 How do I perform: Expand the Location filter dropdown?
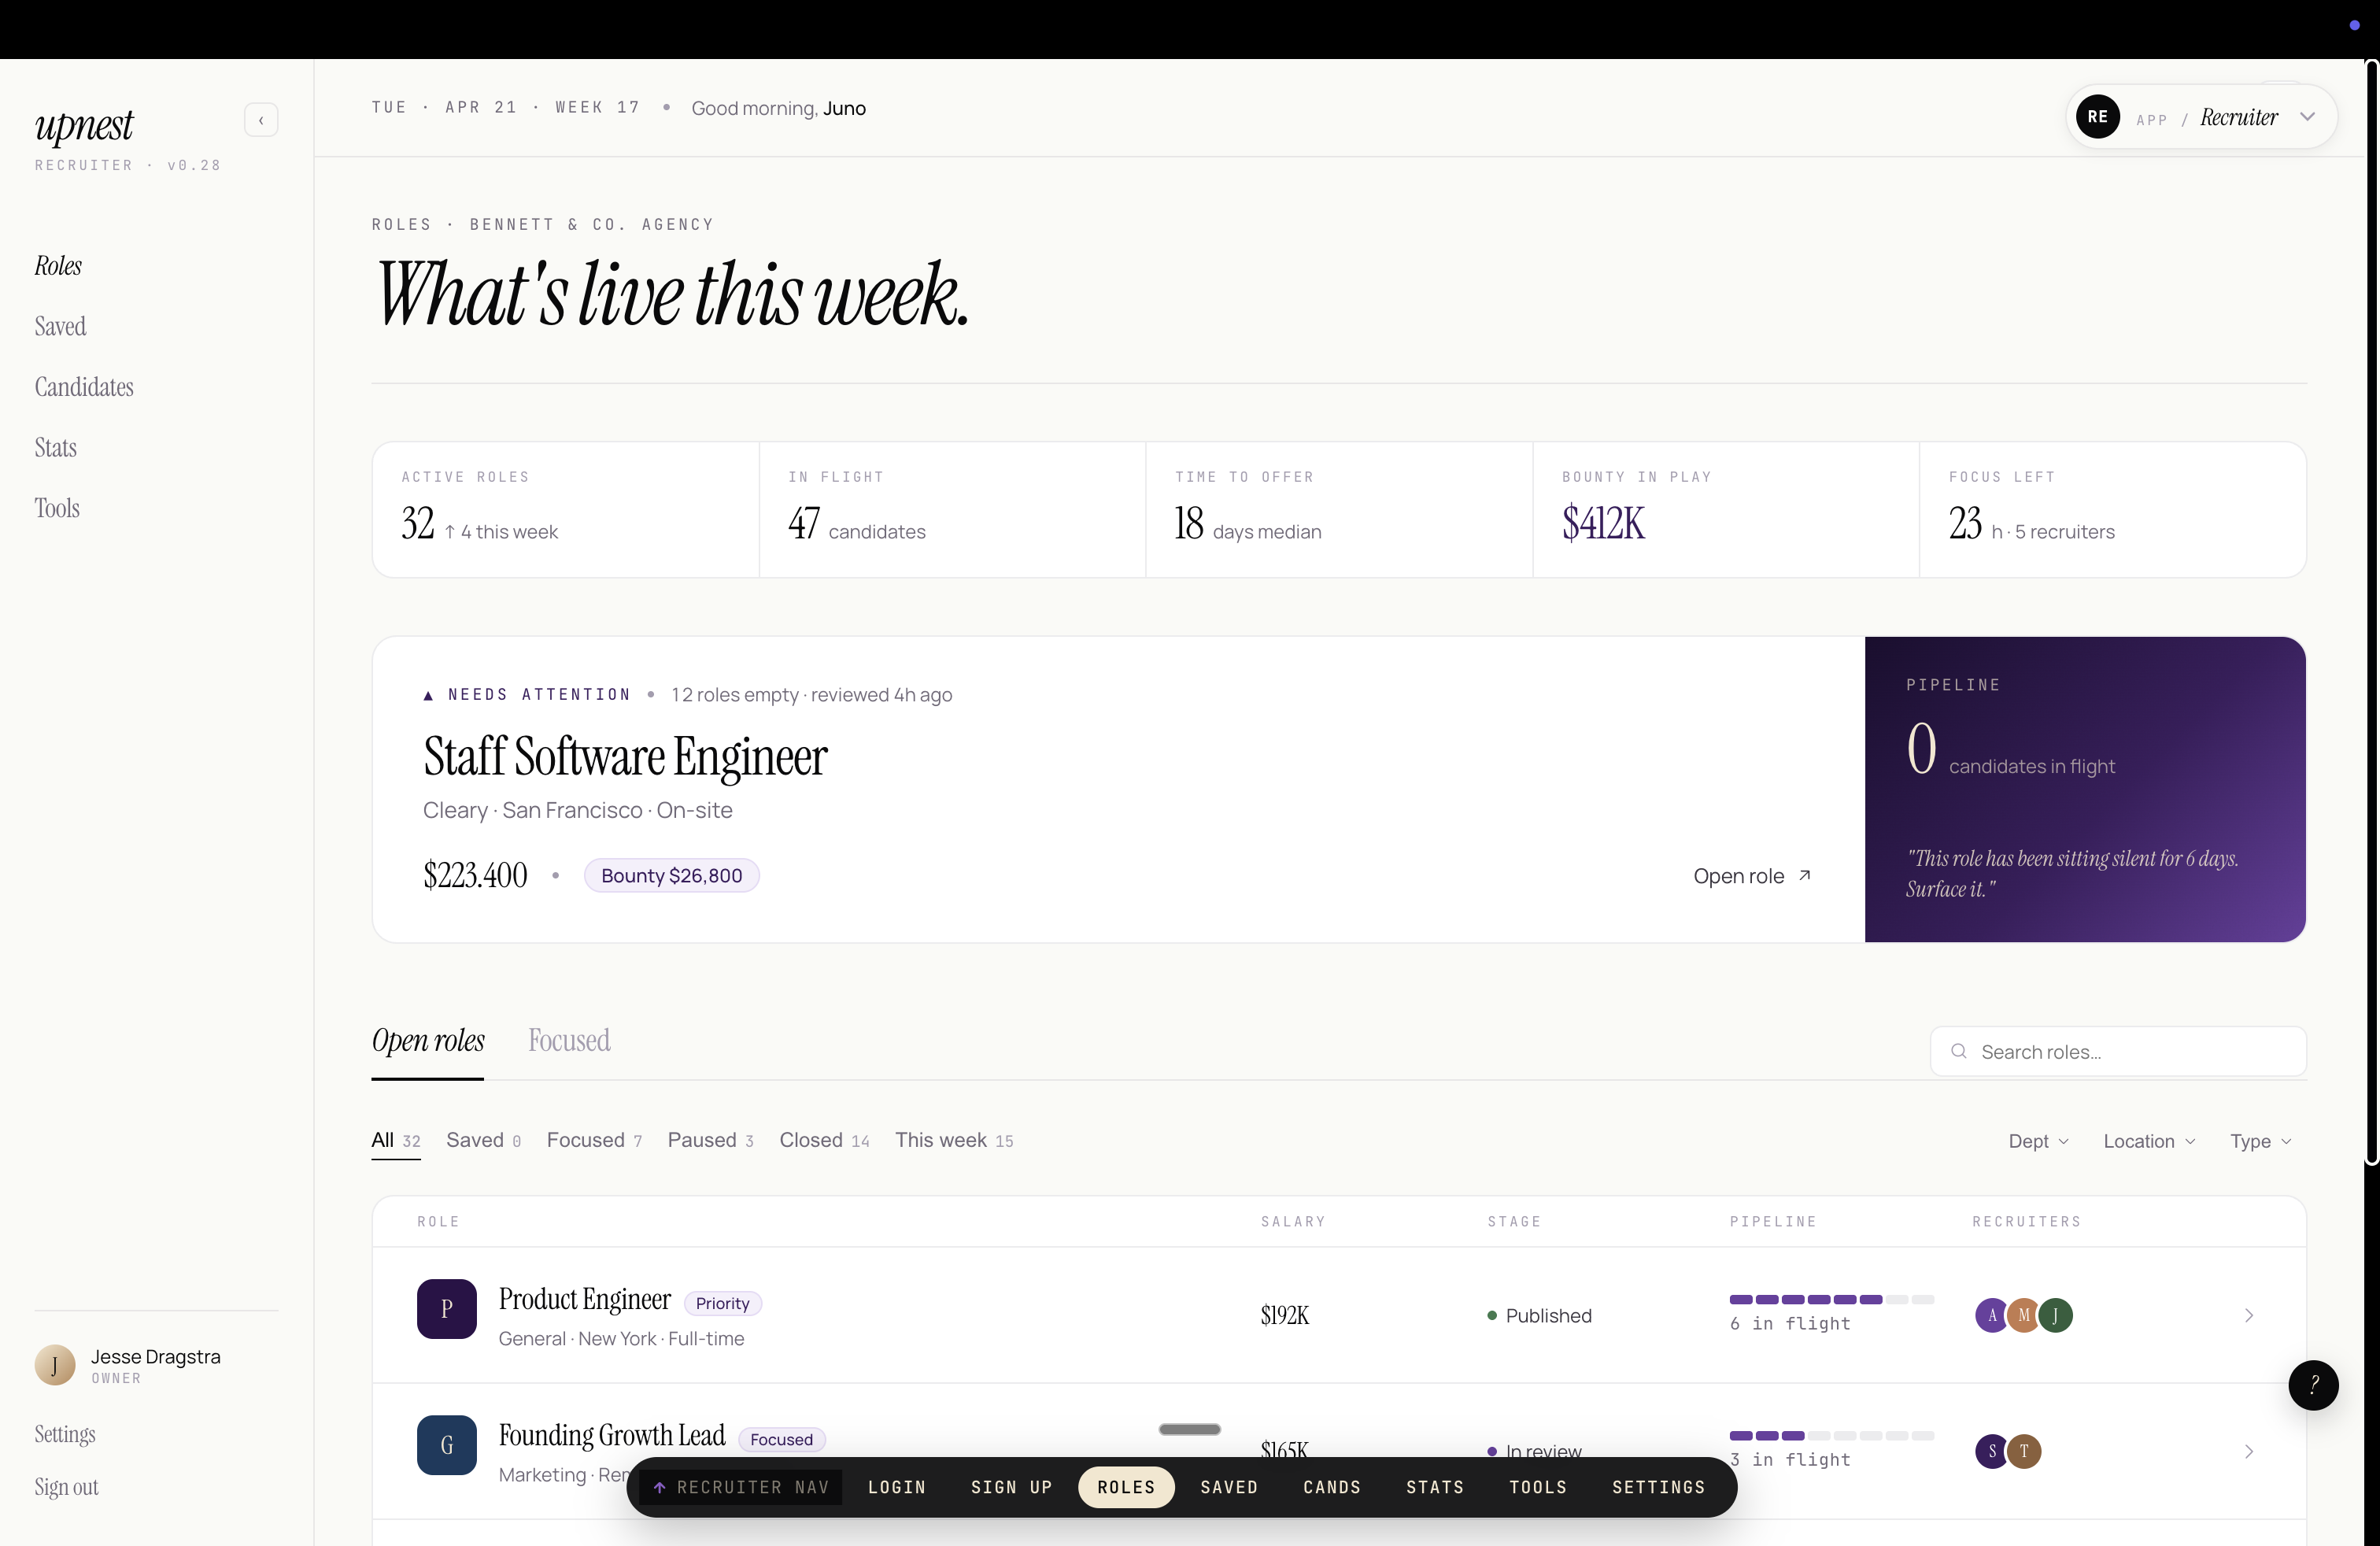(2149, 1141)
